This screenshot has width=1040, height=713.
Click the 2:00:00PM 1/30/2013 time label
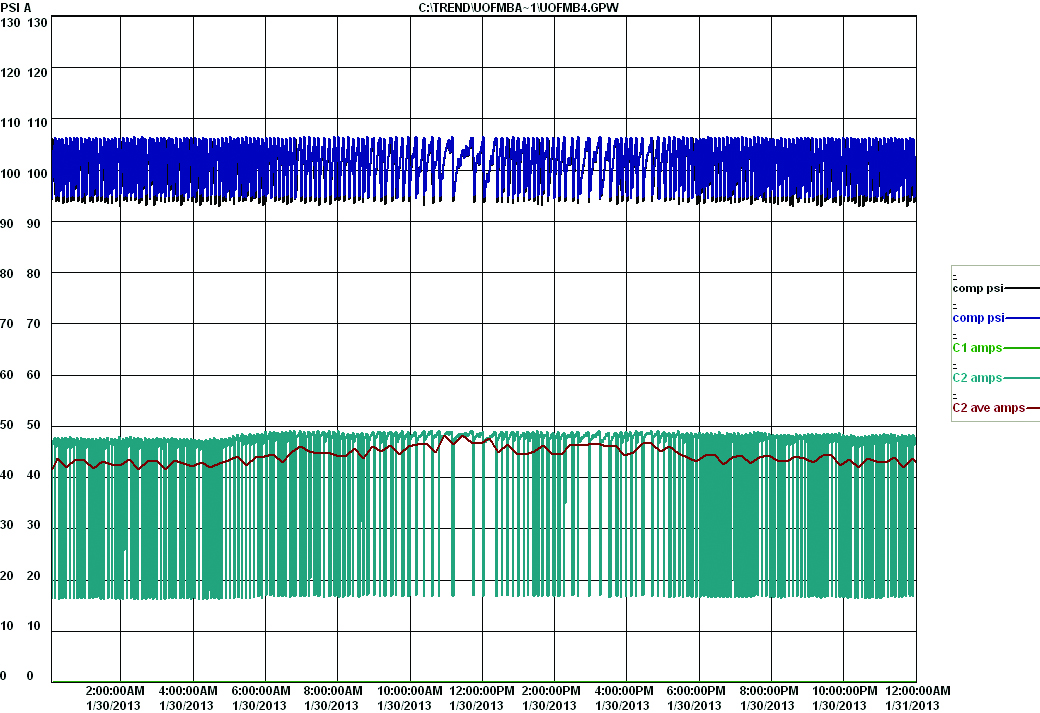point(551,698)
